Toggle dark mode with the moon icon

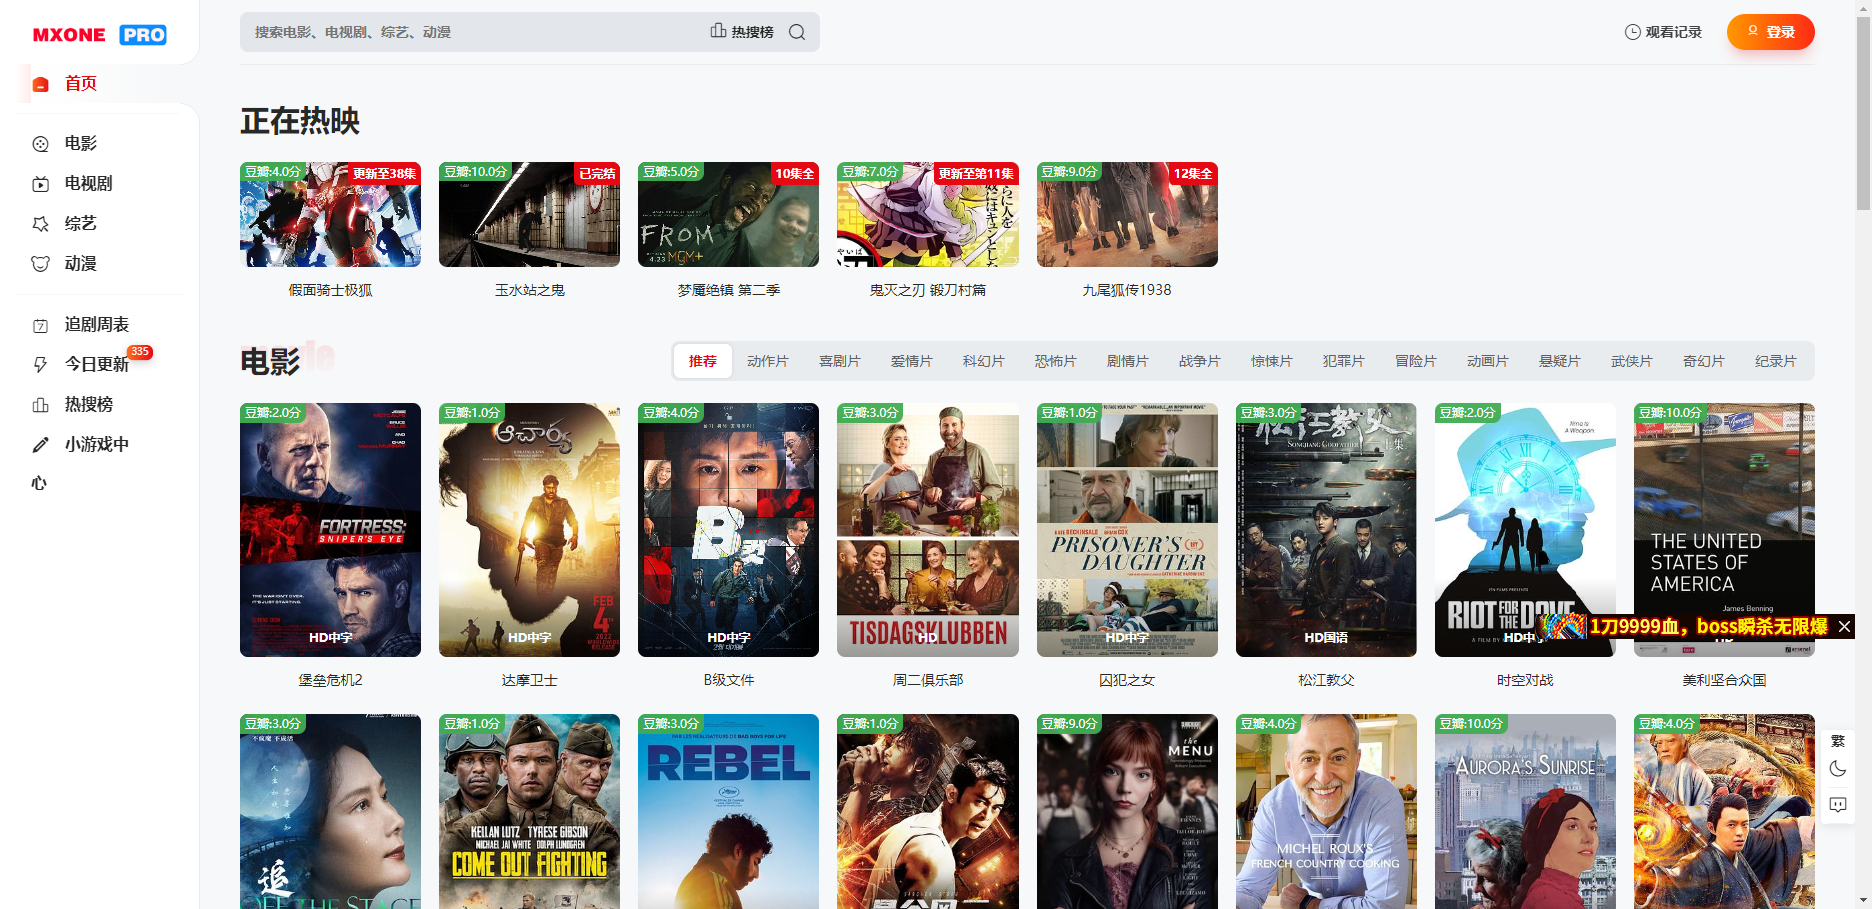coord(1838,769)
